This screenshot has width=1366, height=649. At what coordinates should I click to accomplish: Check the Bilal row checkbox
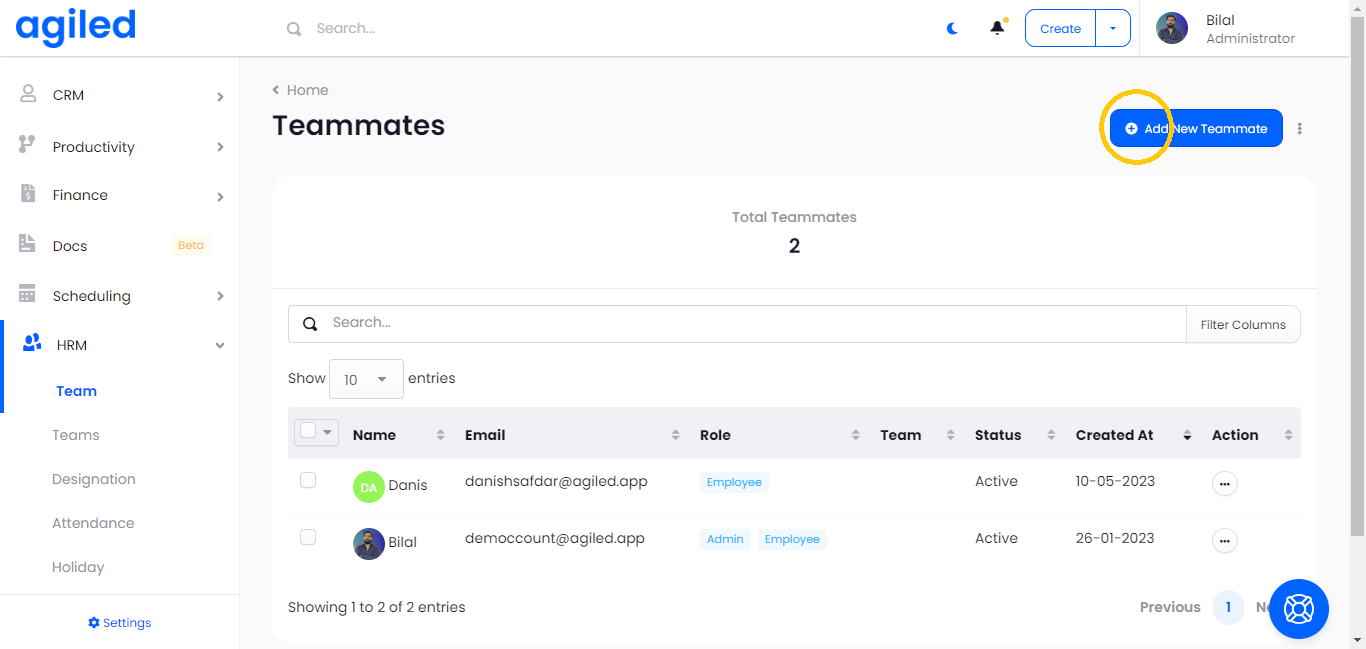(x=308, y=538)
